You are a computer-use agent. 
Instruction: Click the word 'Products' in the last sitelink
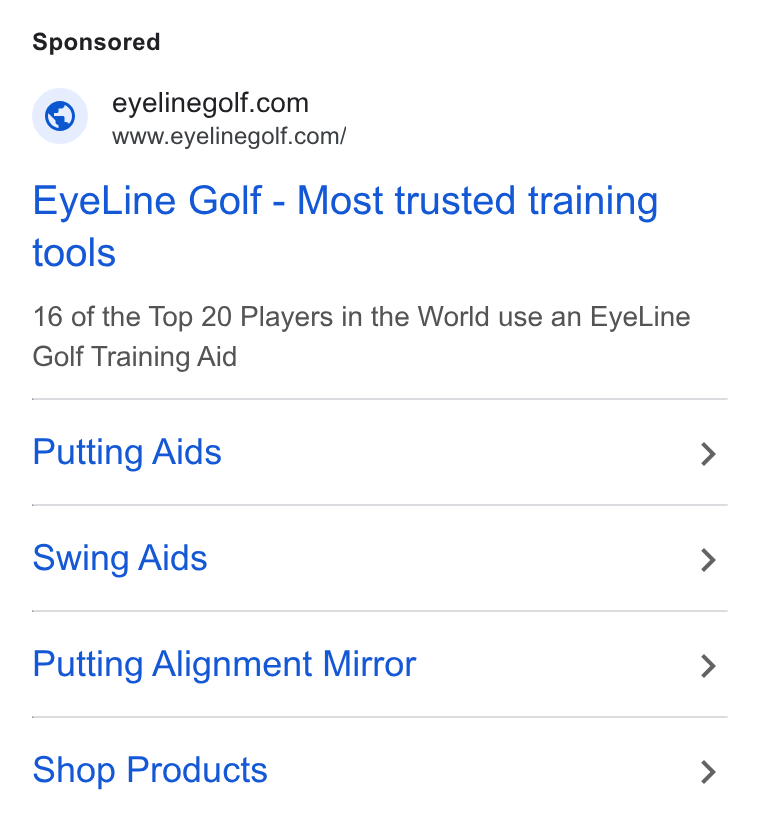point(197,770)
